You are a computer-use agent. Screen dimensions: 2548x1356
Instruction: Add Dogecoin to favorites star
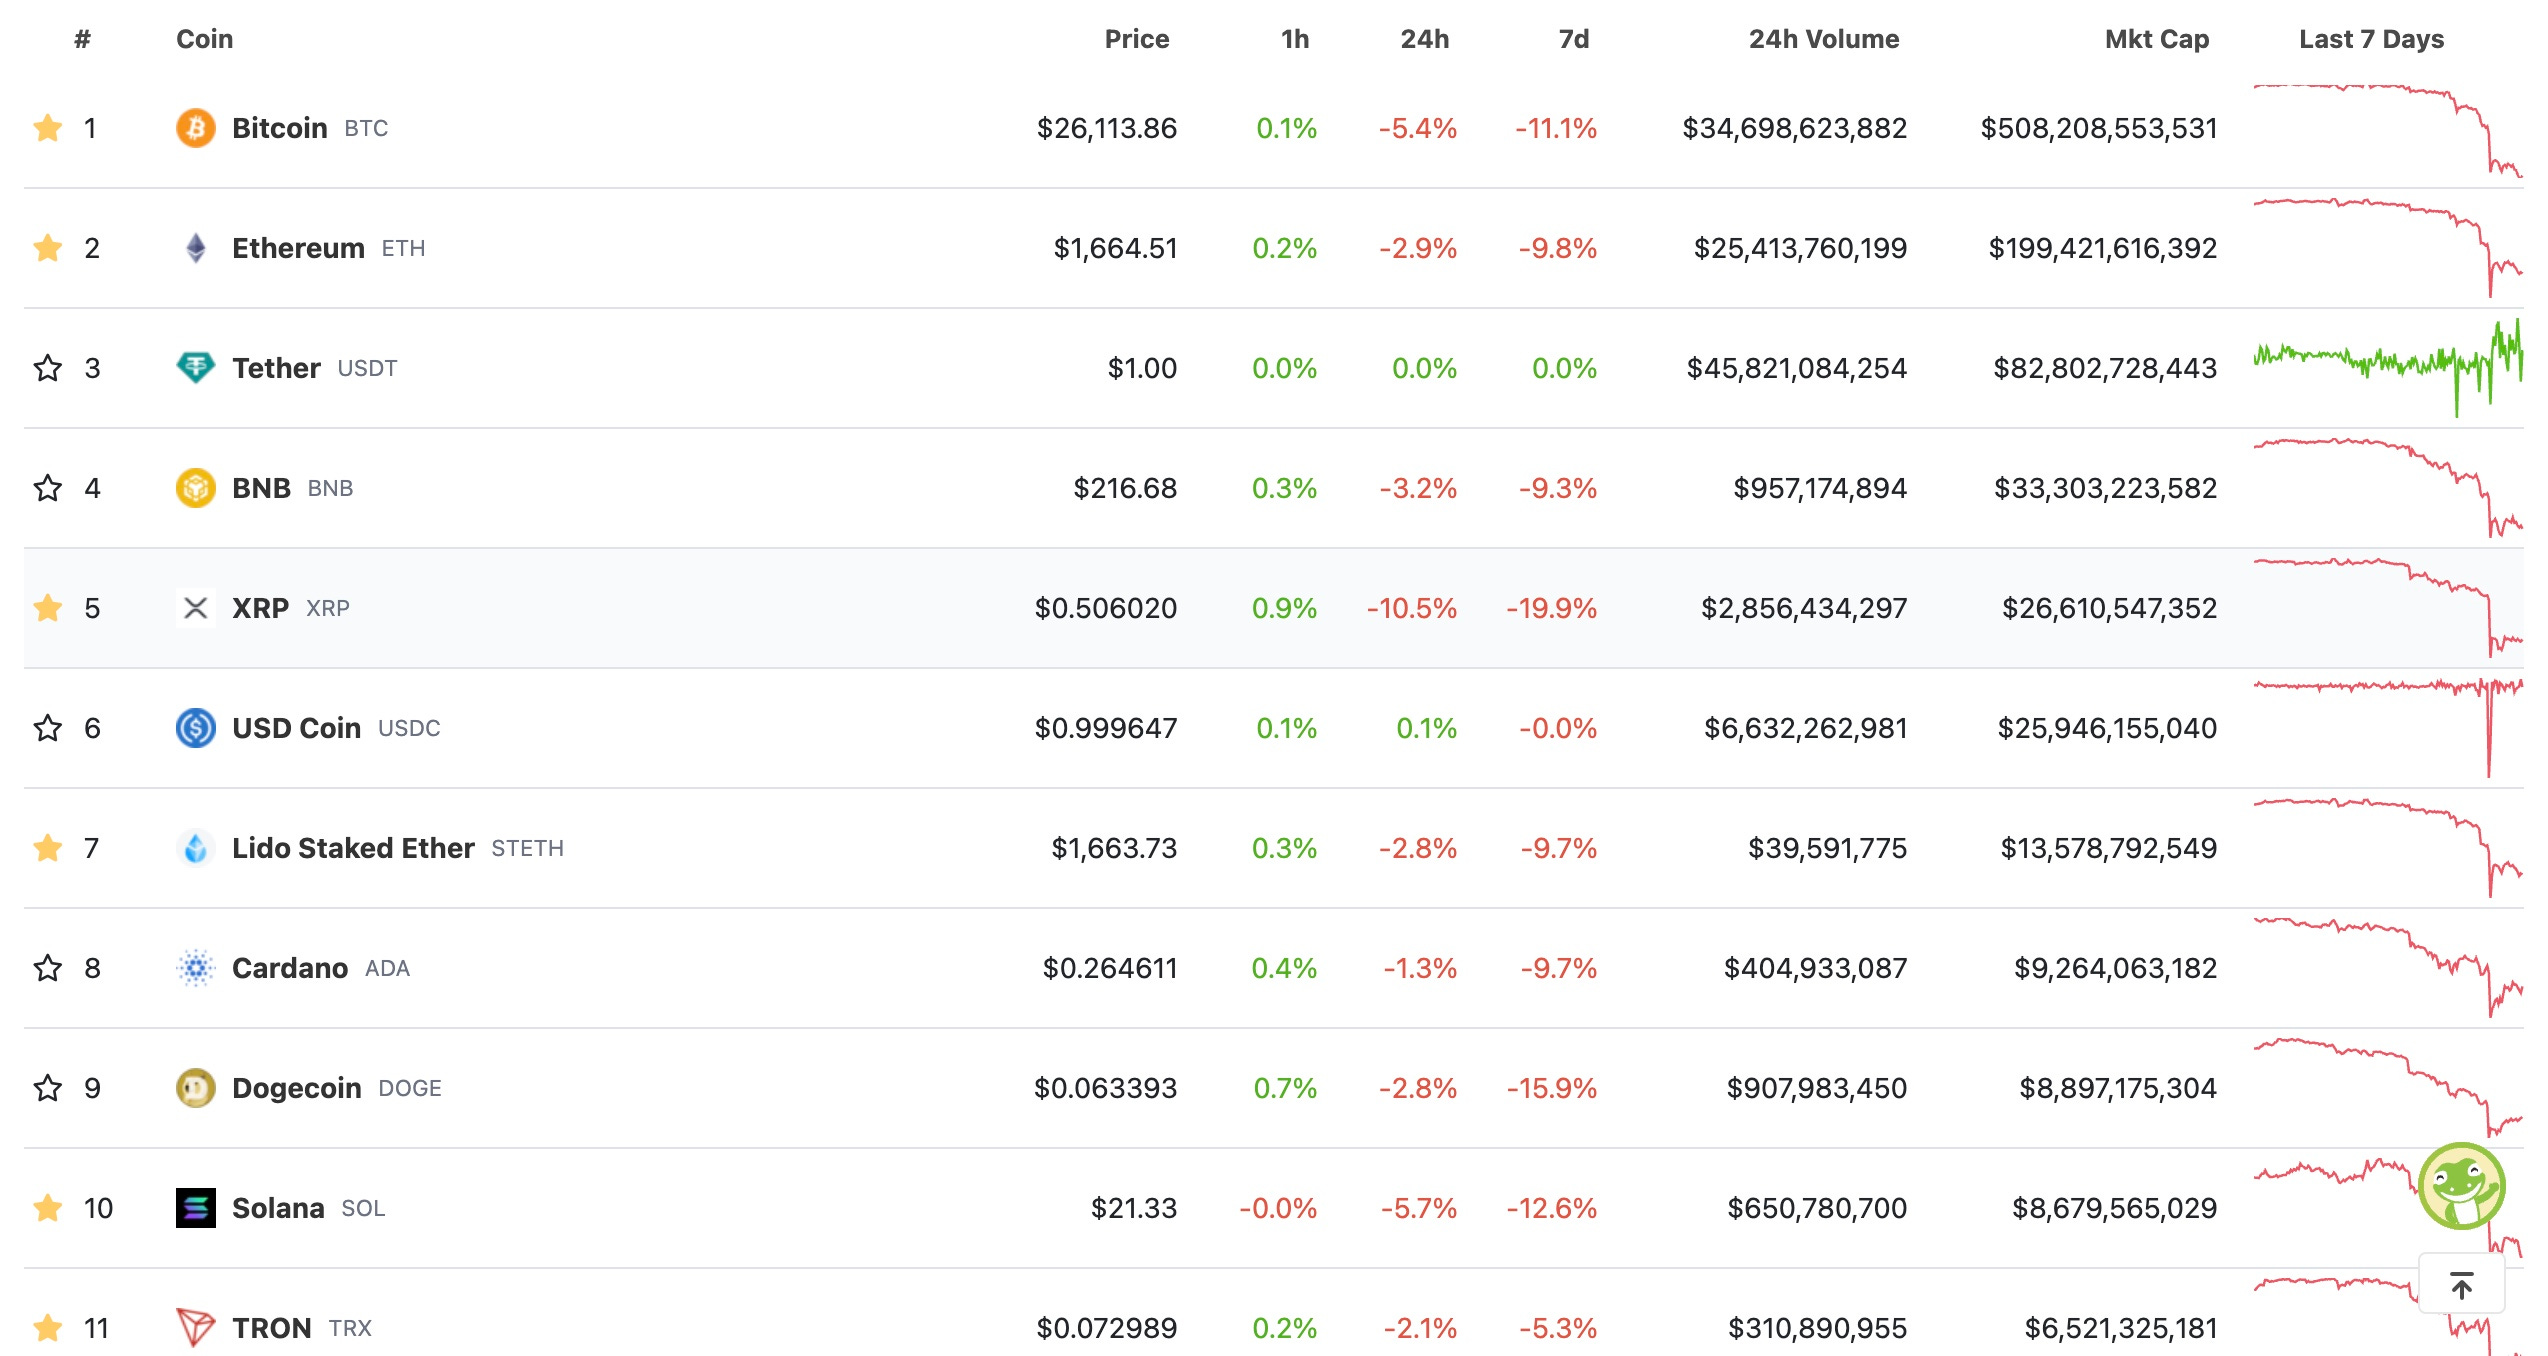[x=48, y=1088]
